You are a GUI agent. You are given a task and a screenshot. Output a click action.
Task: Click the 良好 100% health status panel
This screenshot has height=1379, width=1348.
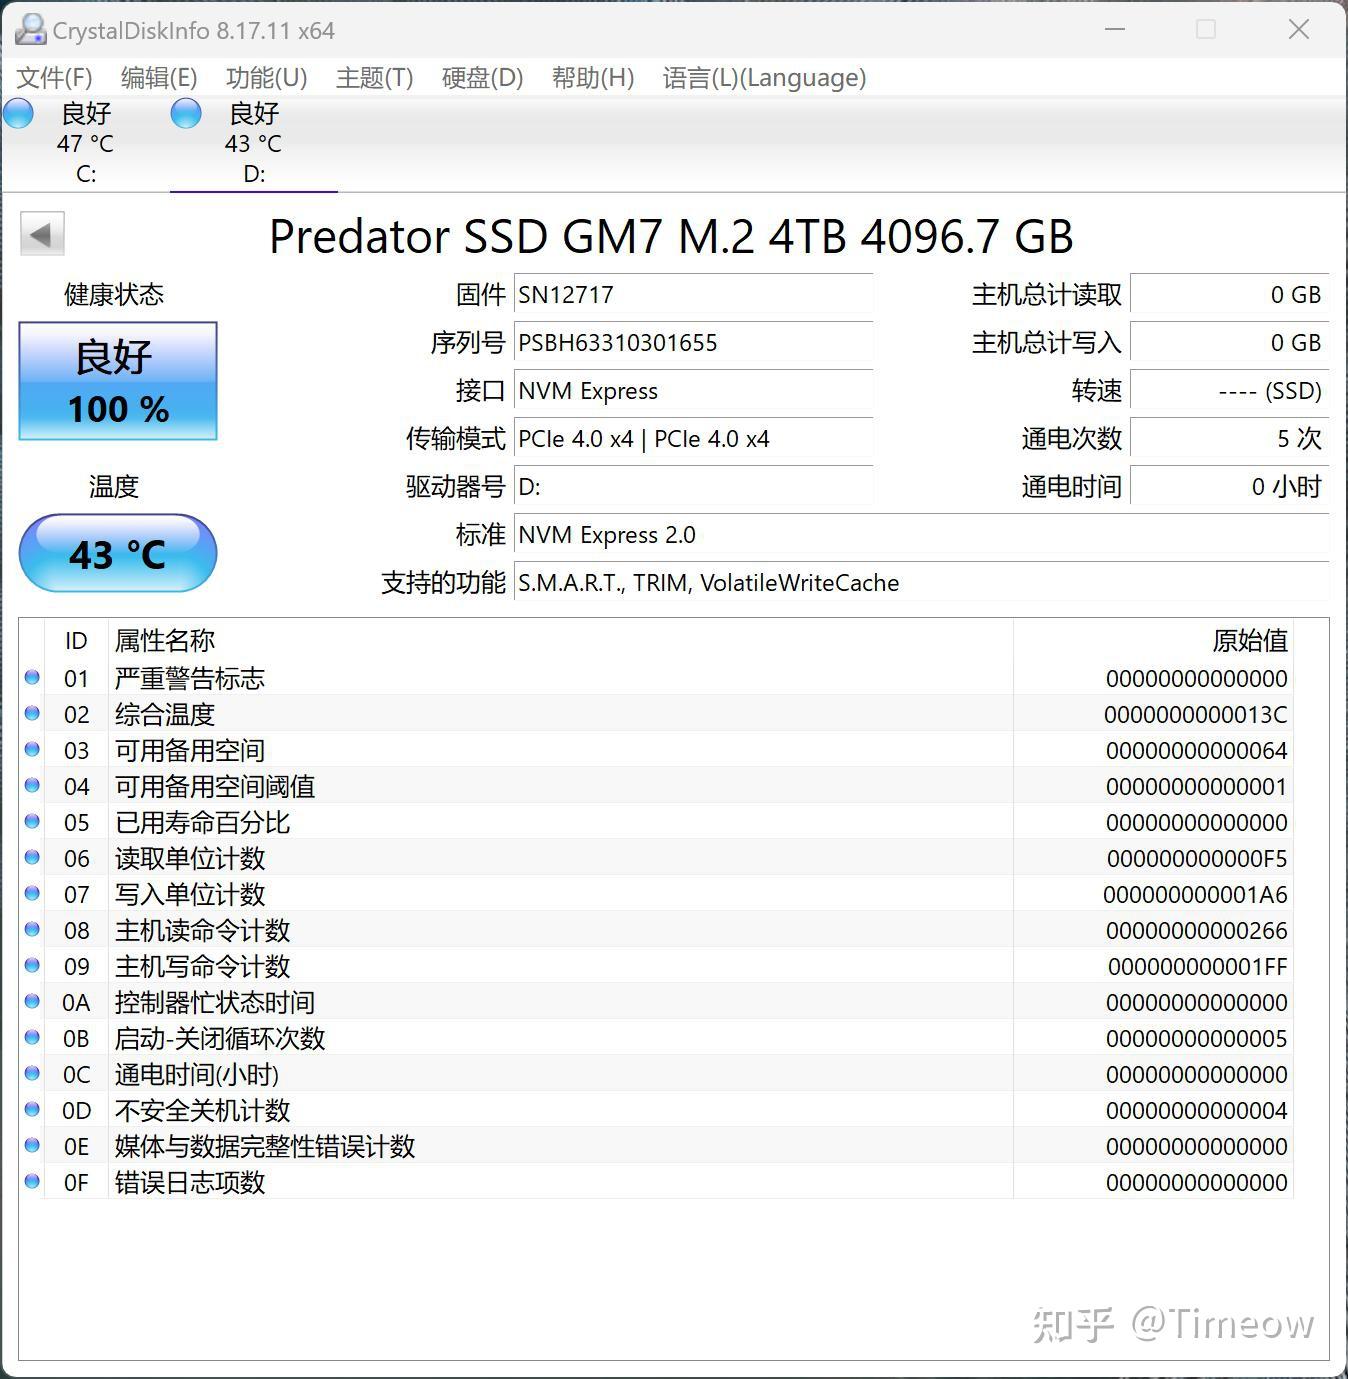117,381
